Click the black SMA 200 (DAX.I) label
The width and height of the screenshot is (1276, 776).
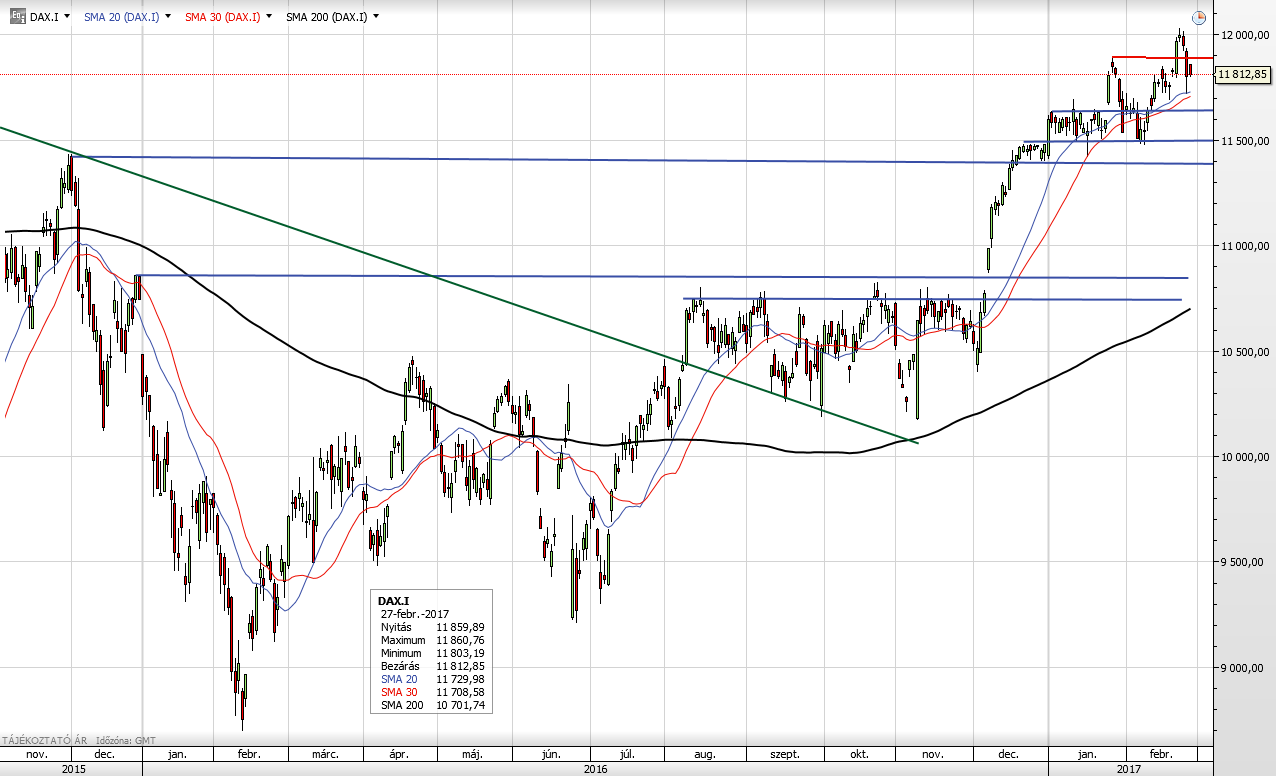coord(326,17)
